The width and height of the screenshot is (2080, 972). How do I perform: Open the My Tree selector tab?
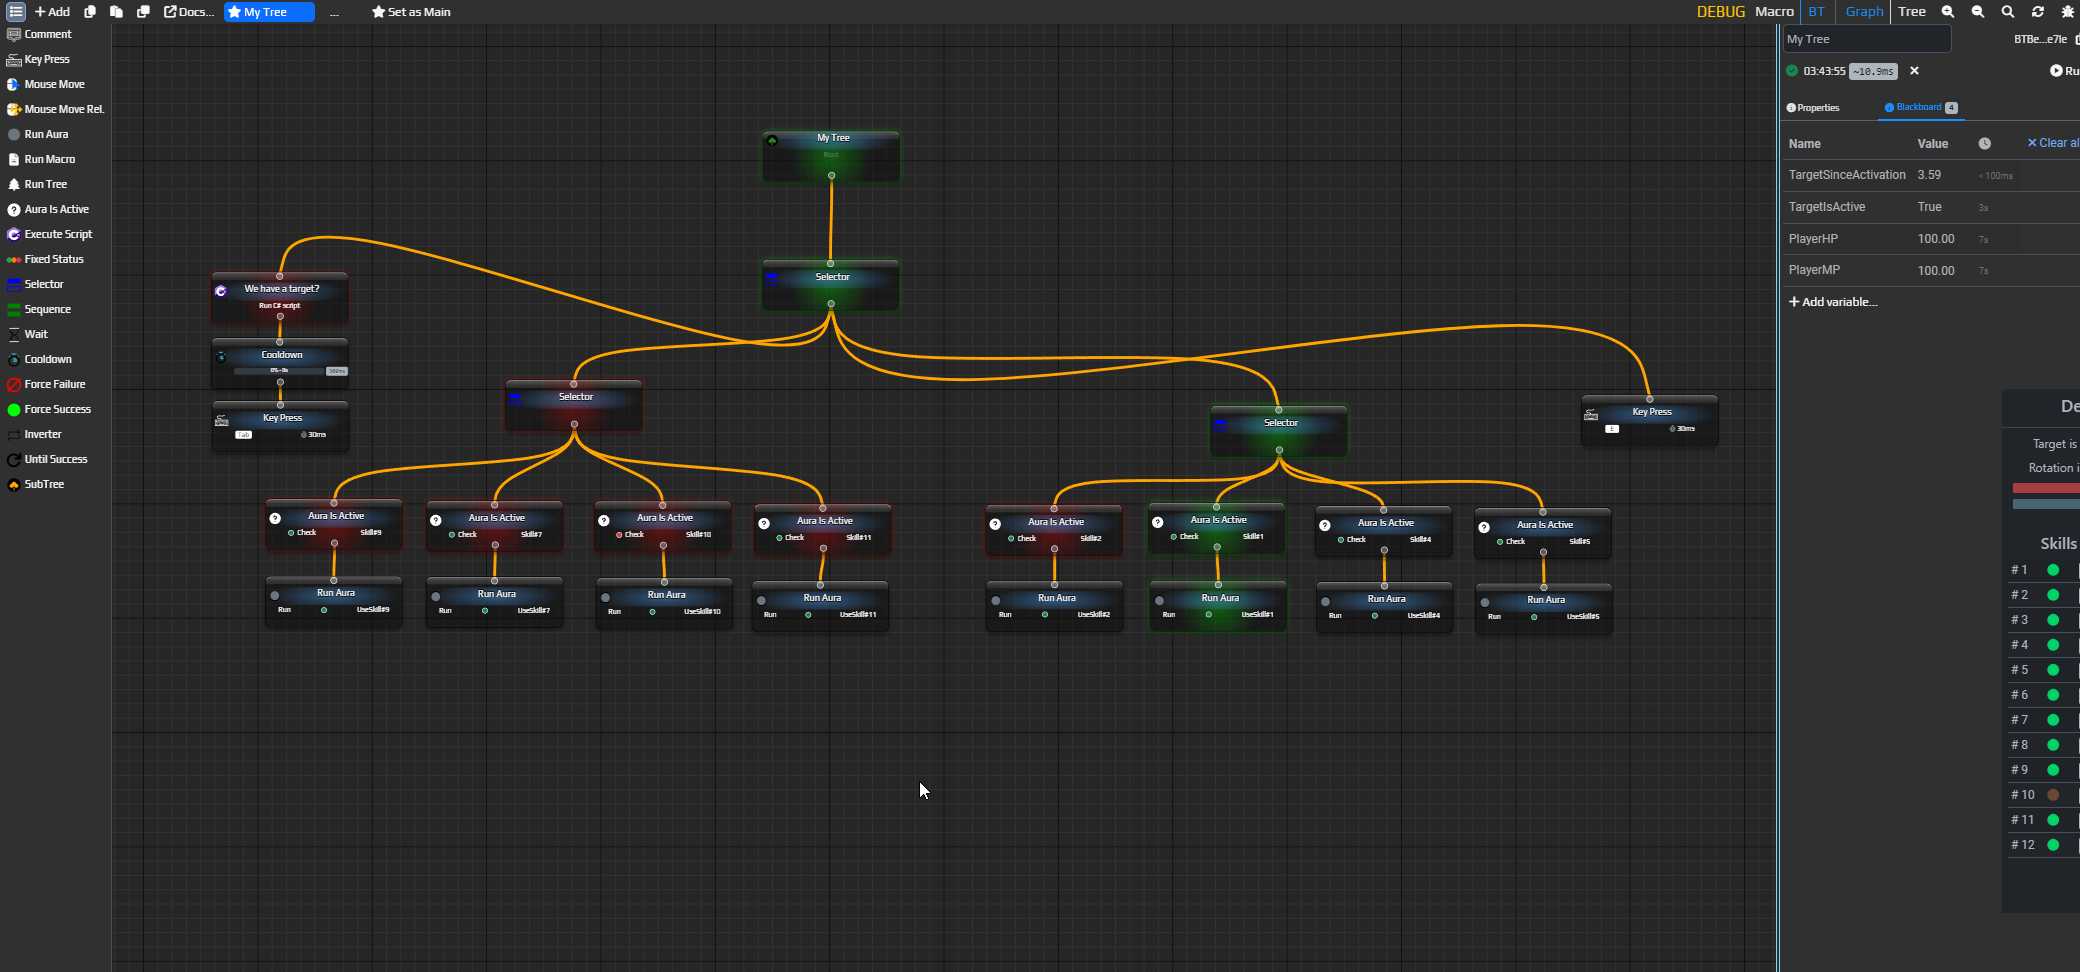(268, 12)
